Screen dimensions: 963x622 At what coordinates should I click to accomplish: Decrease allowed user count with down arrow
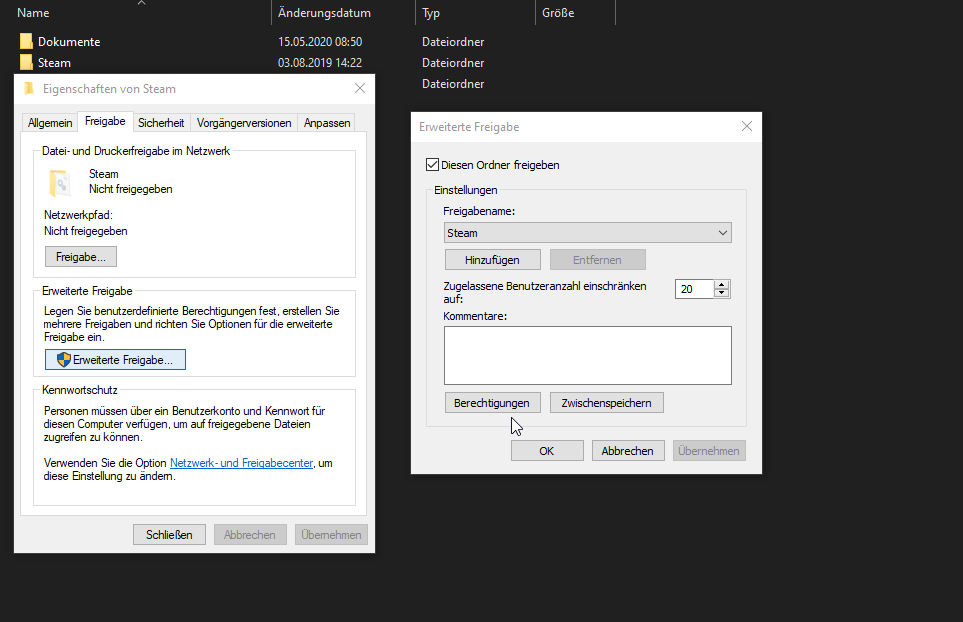point(722,293)
